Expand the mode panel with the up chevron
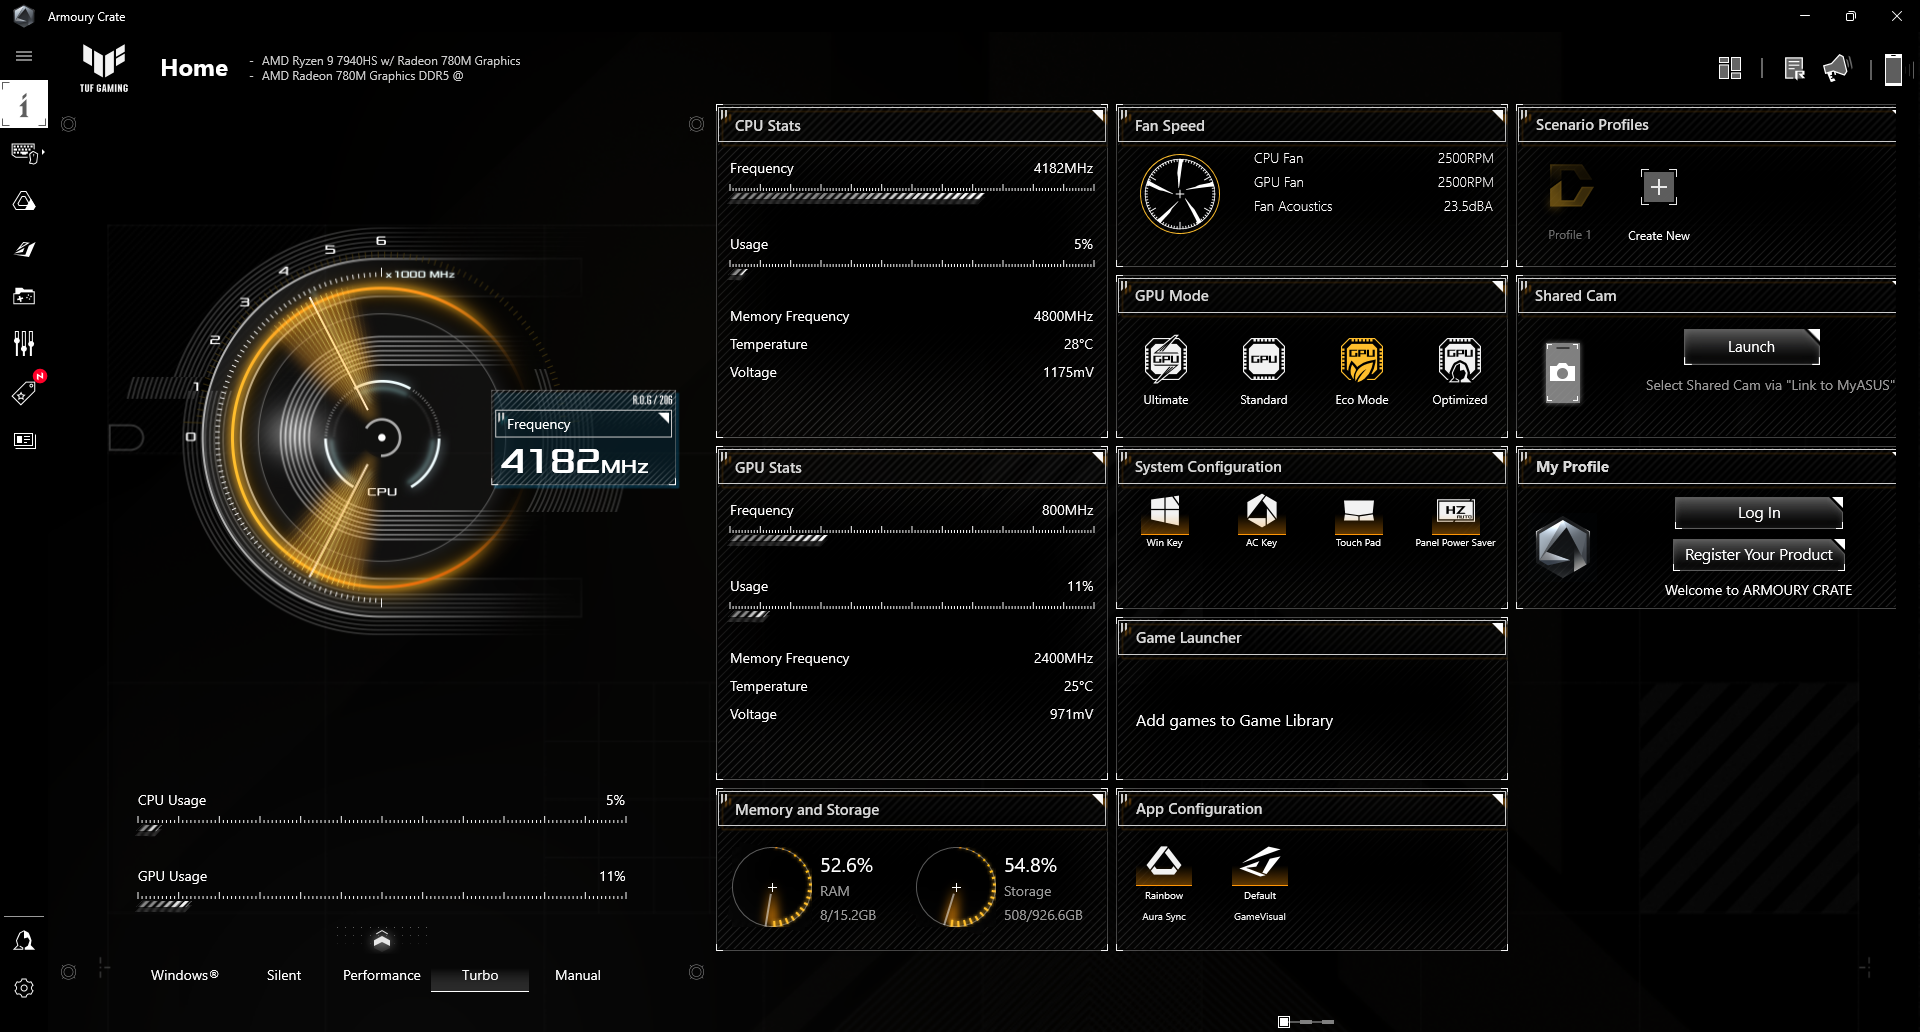 [381, 940]
